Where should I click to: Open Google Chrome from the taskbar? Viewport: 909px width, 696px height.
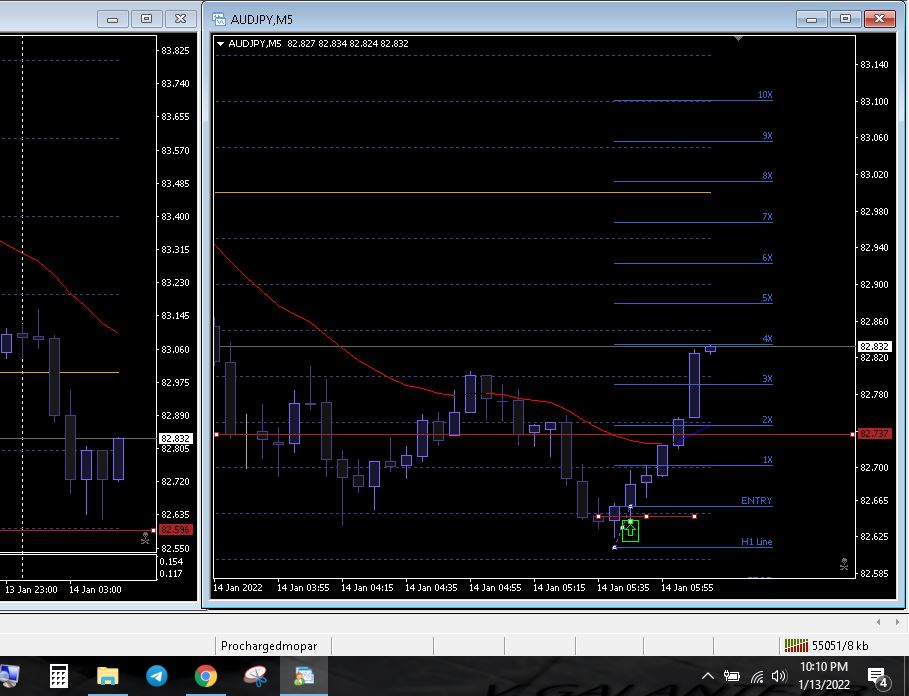206,677
